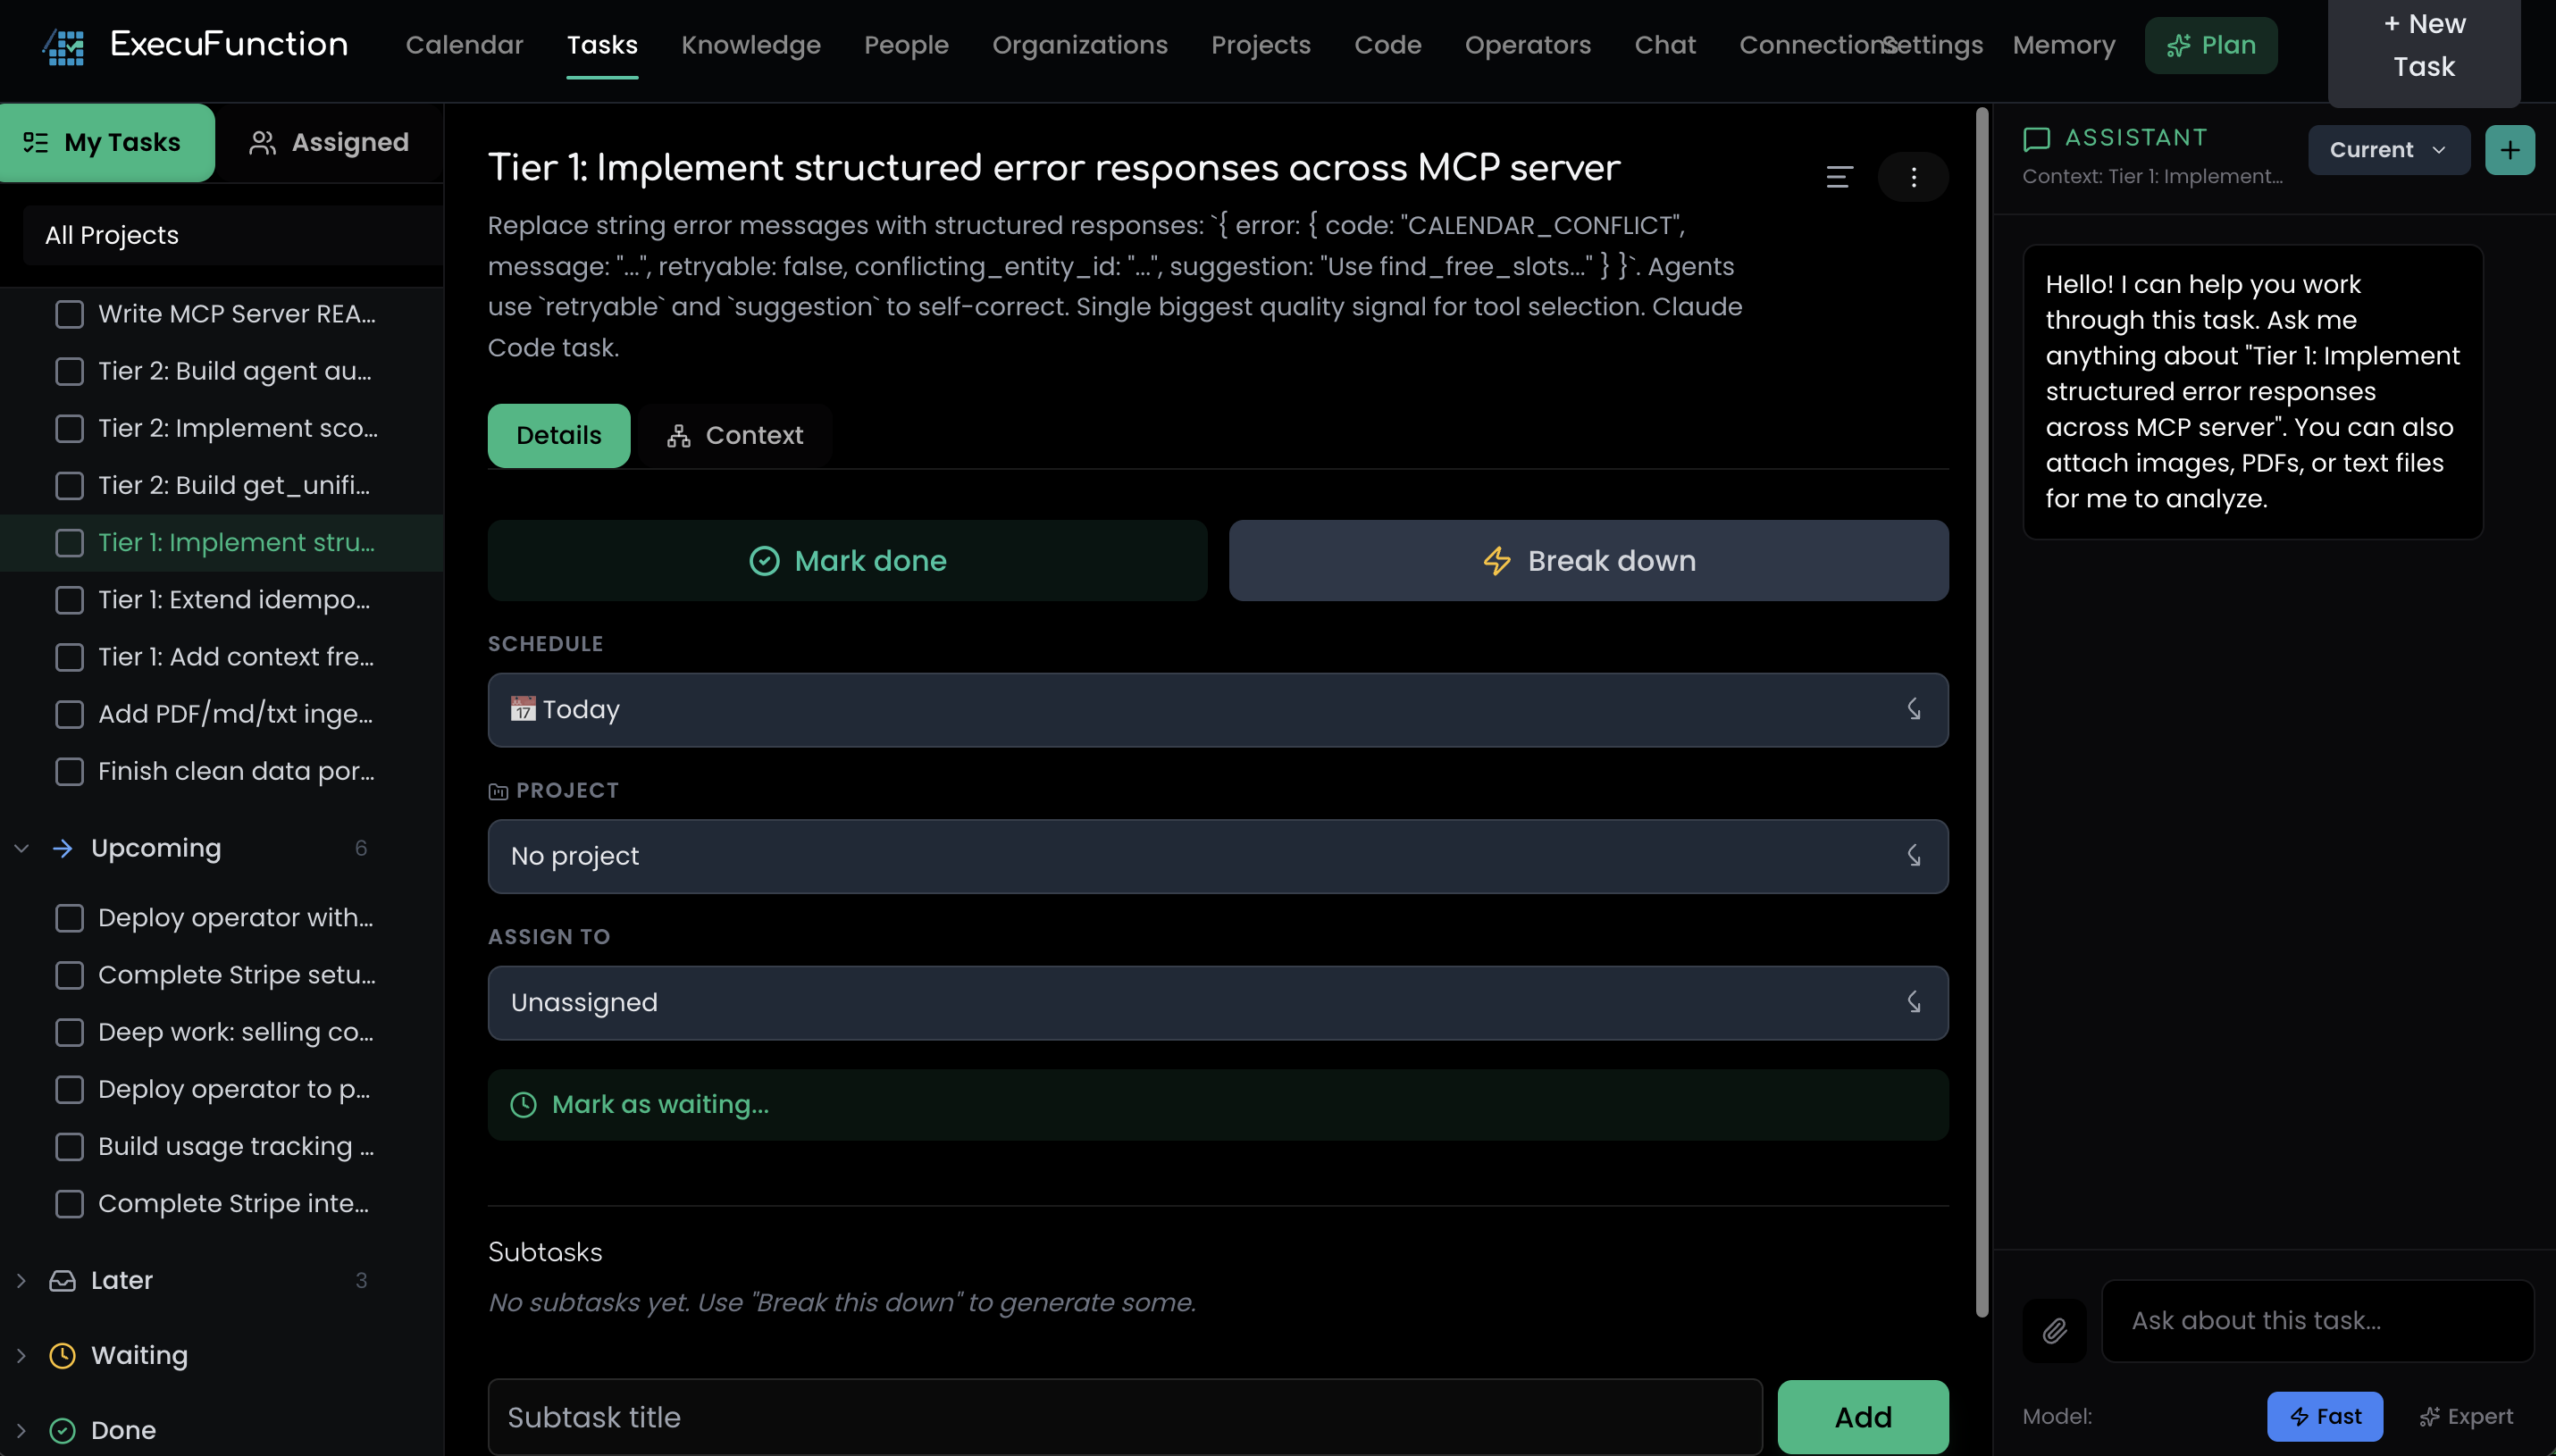This screenshot has height=1456, width=2556.
Task: Check the 'Complete Stripe setup' task checkbox
Action: pyautogui.click(x=69, y=975)
